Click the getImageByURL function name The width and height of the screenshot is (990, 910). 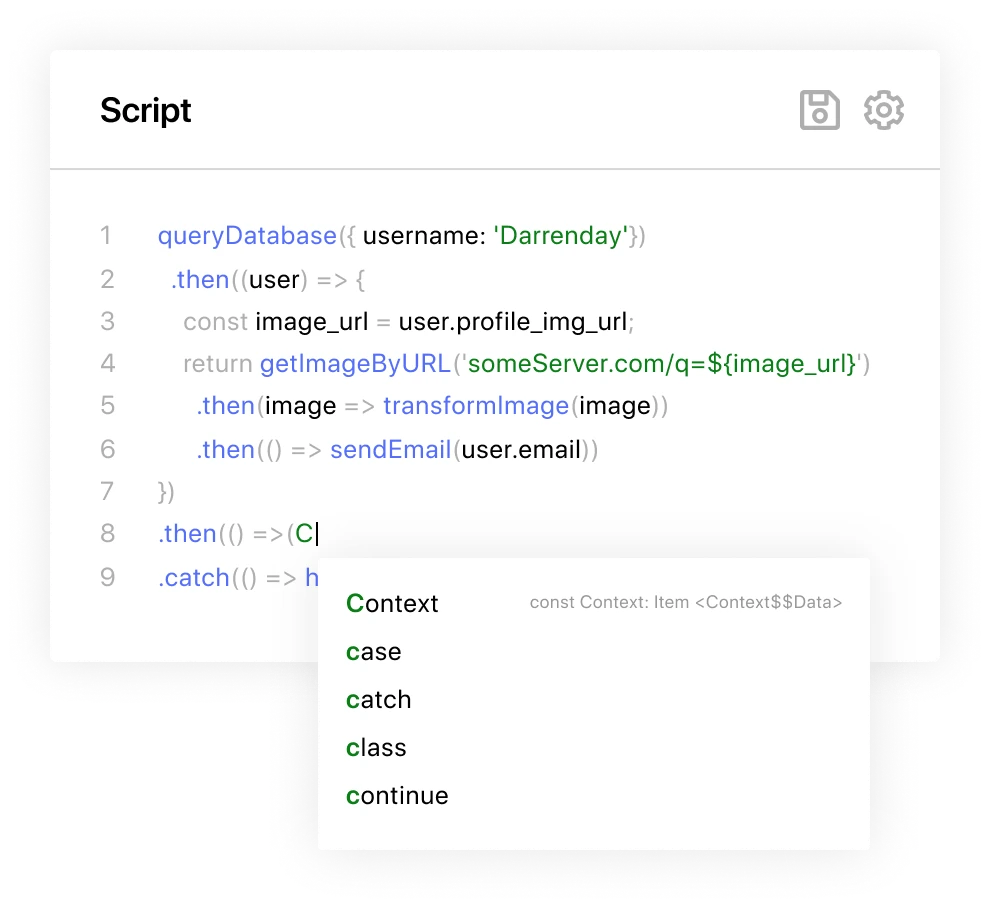coord(355,364)
